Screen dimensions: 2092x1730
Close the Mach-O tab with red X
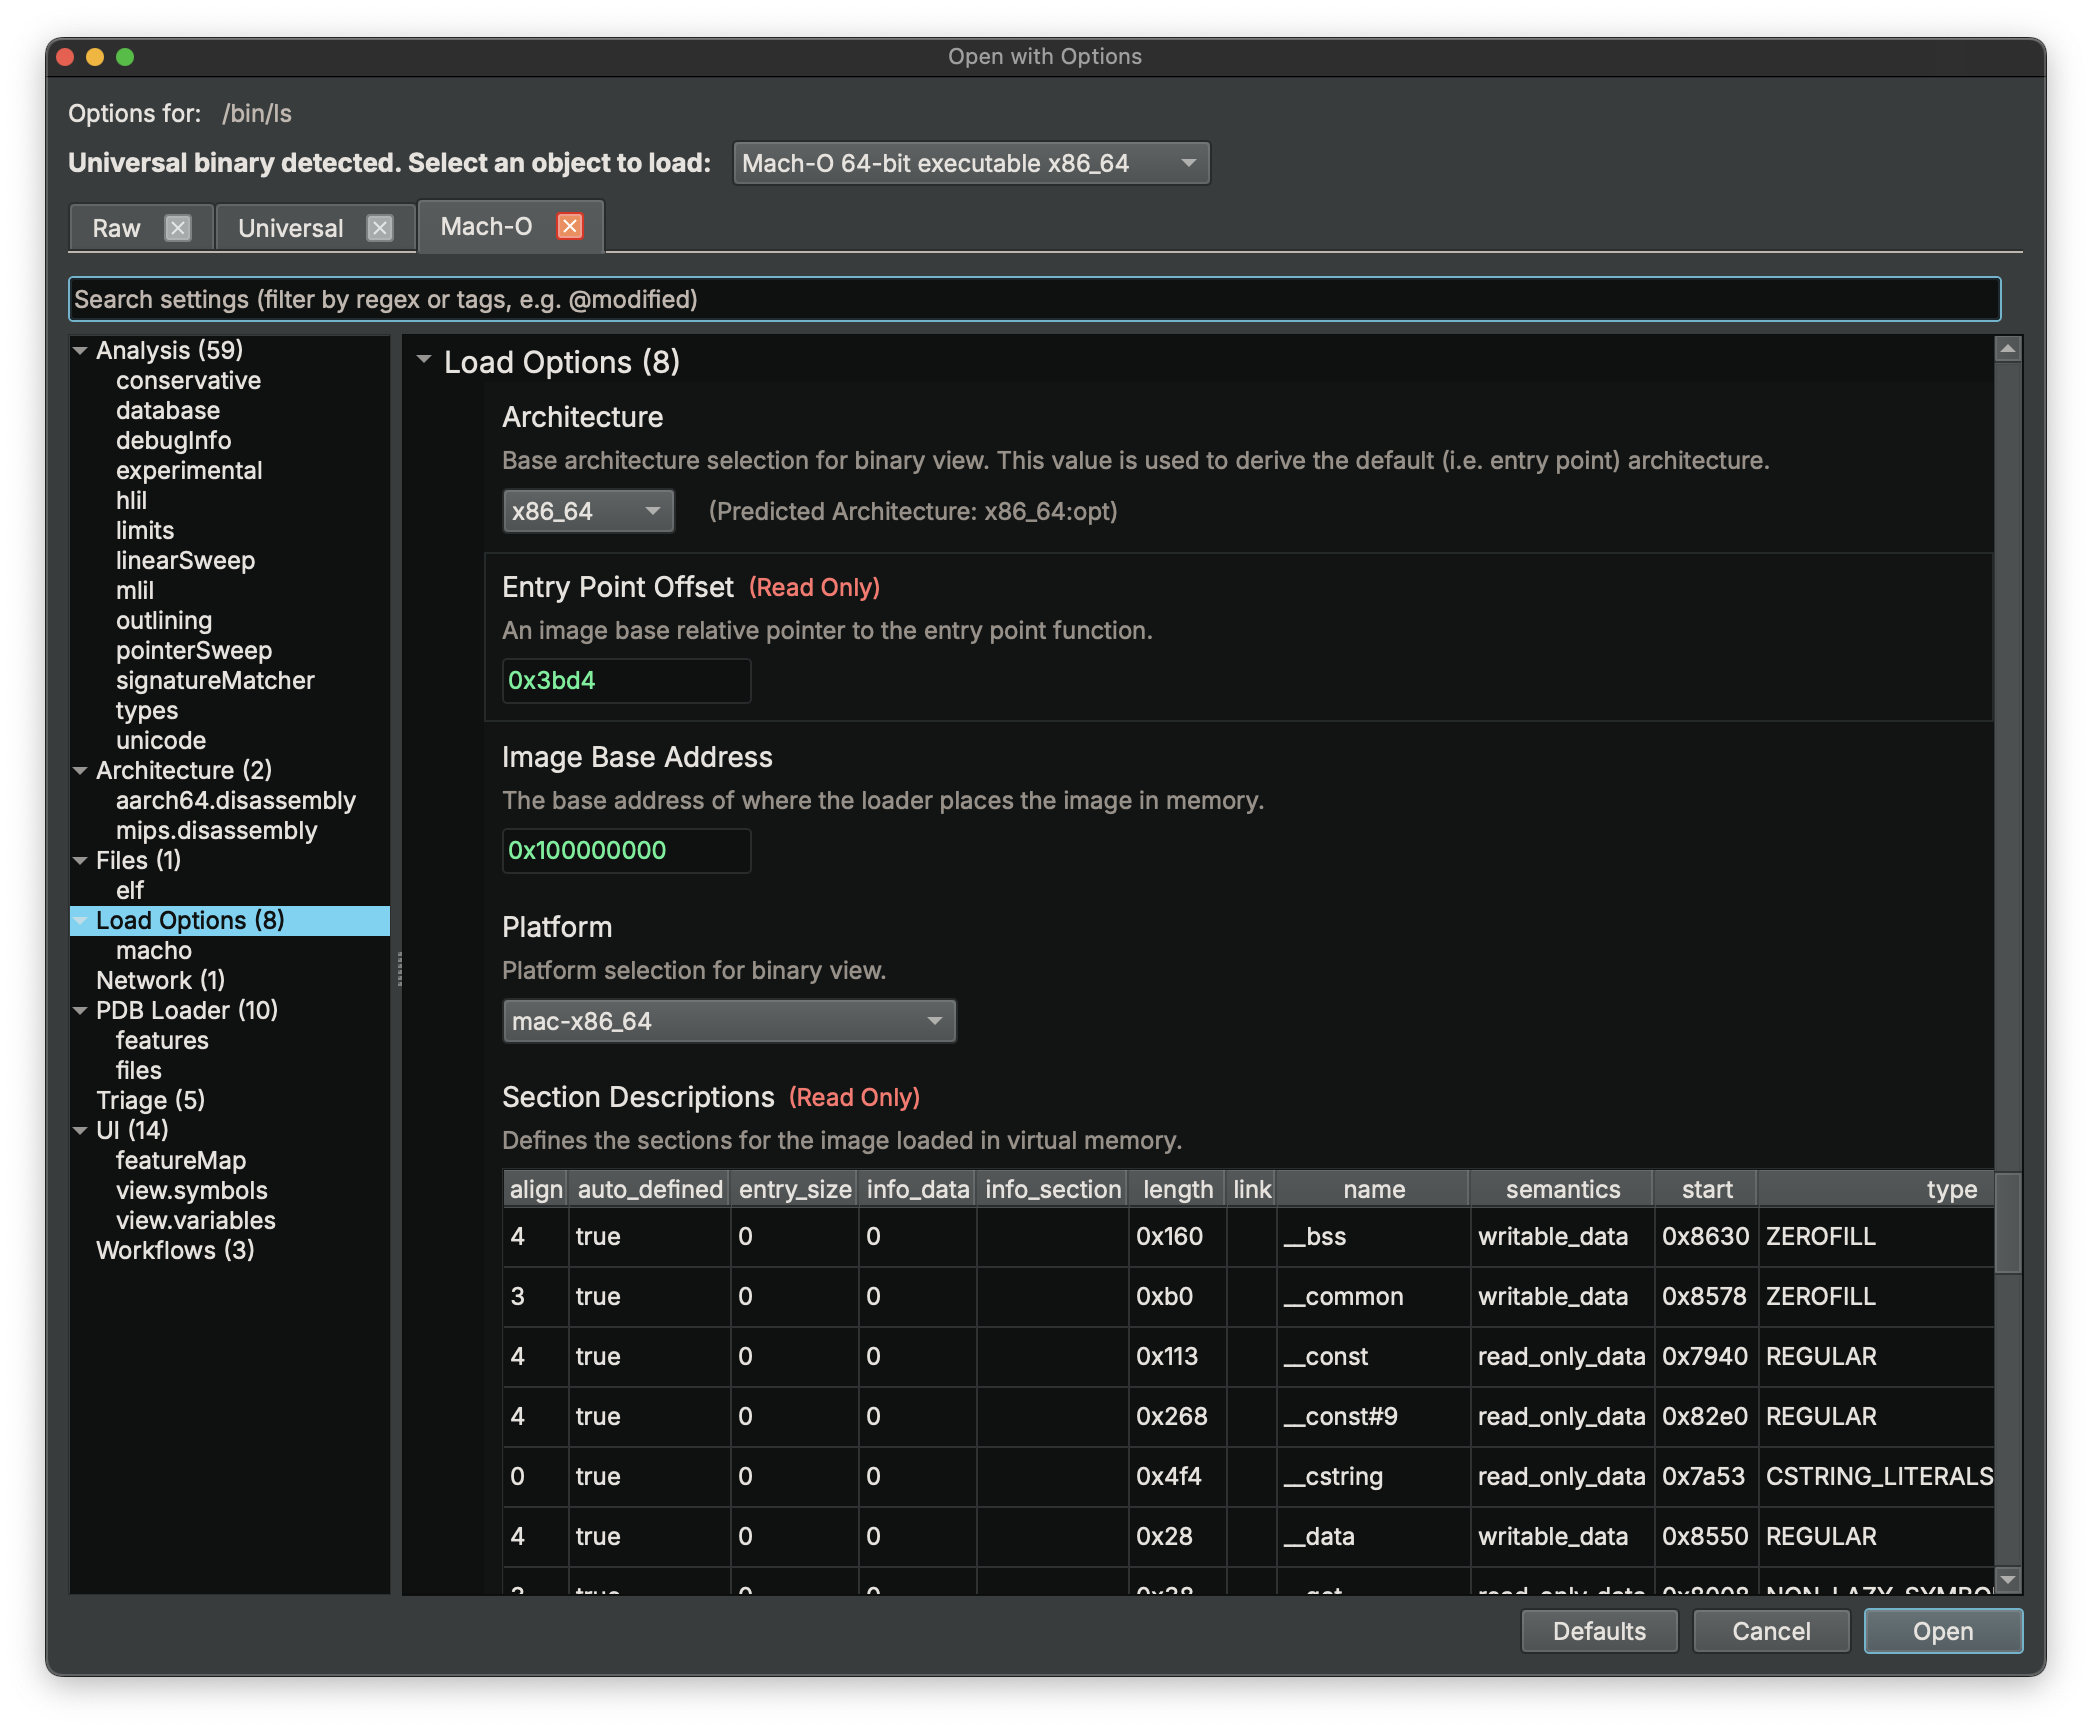[570, 226]
